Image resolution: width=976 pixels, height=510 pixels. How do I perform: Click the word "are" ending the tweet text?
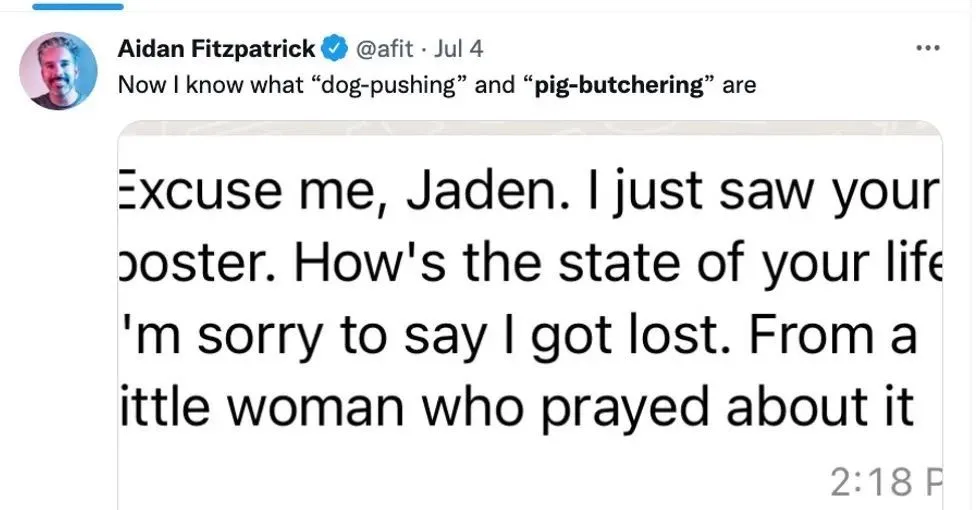click(739, 84)
